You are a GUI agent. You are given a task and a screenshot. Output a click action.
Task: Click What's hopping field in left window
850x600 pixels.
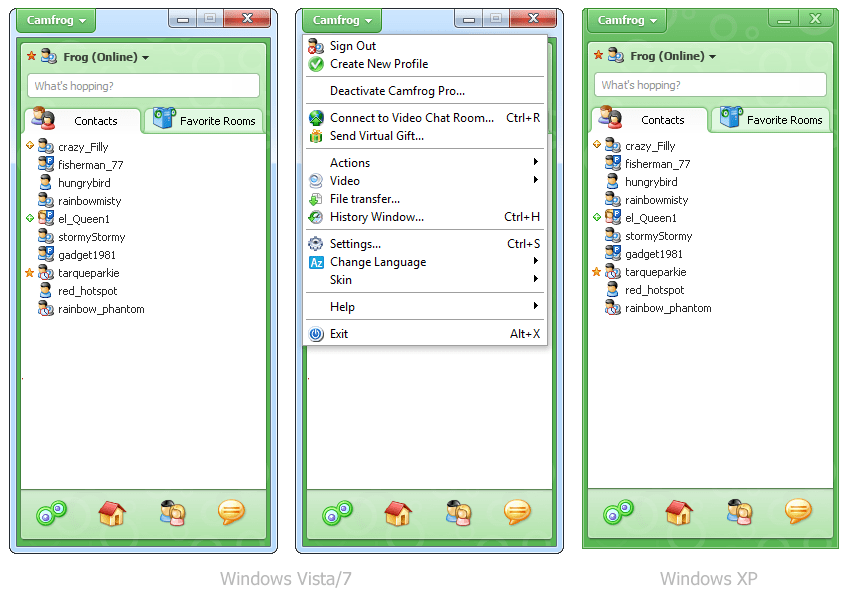point(143,86)
